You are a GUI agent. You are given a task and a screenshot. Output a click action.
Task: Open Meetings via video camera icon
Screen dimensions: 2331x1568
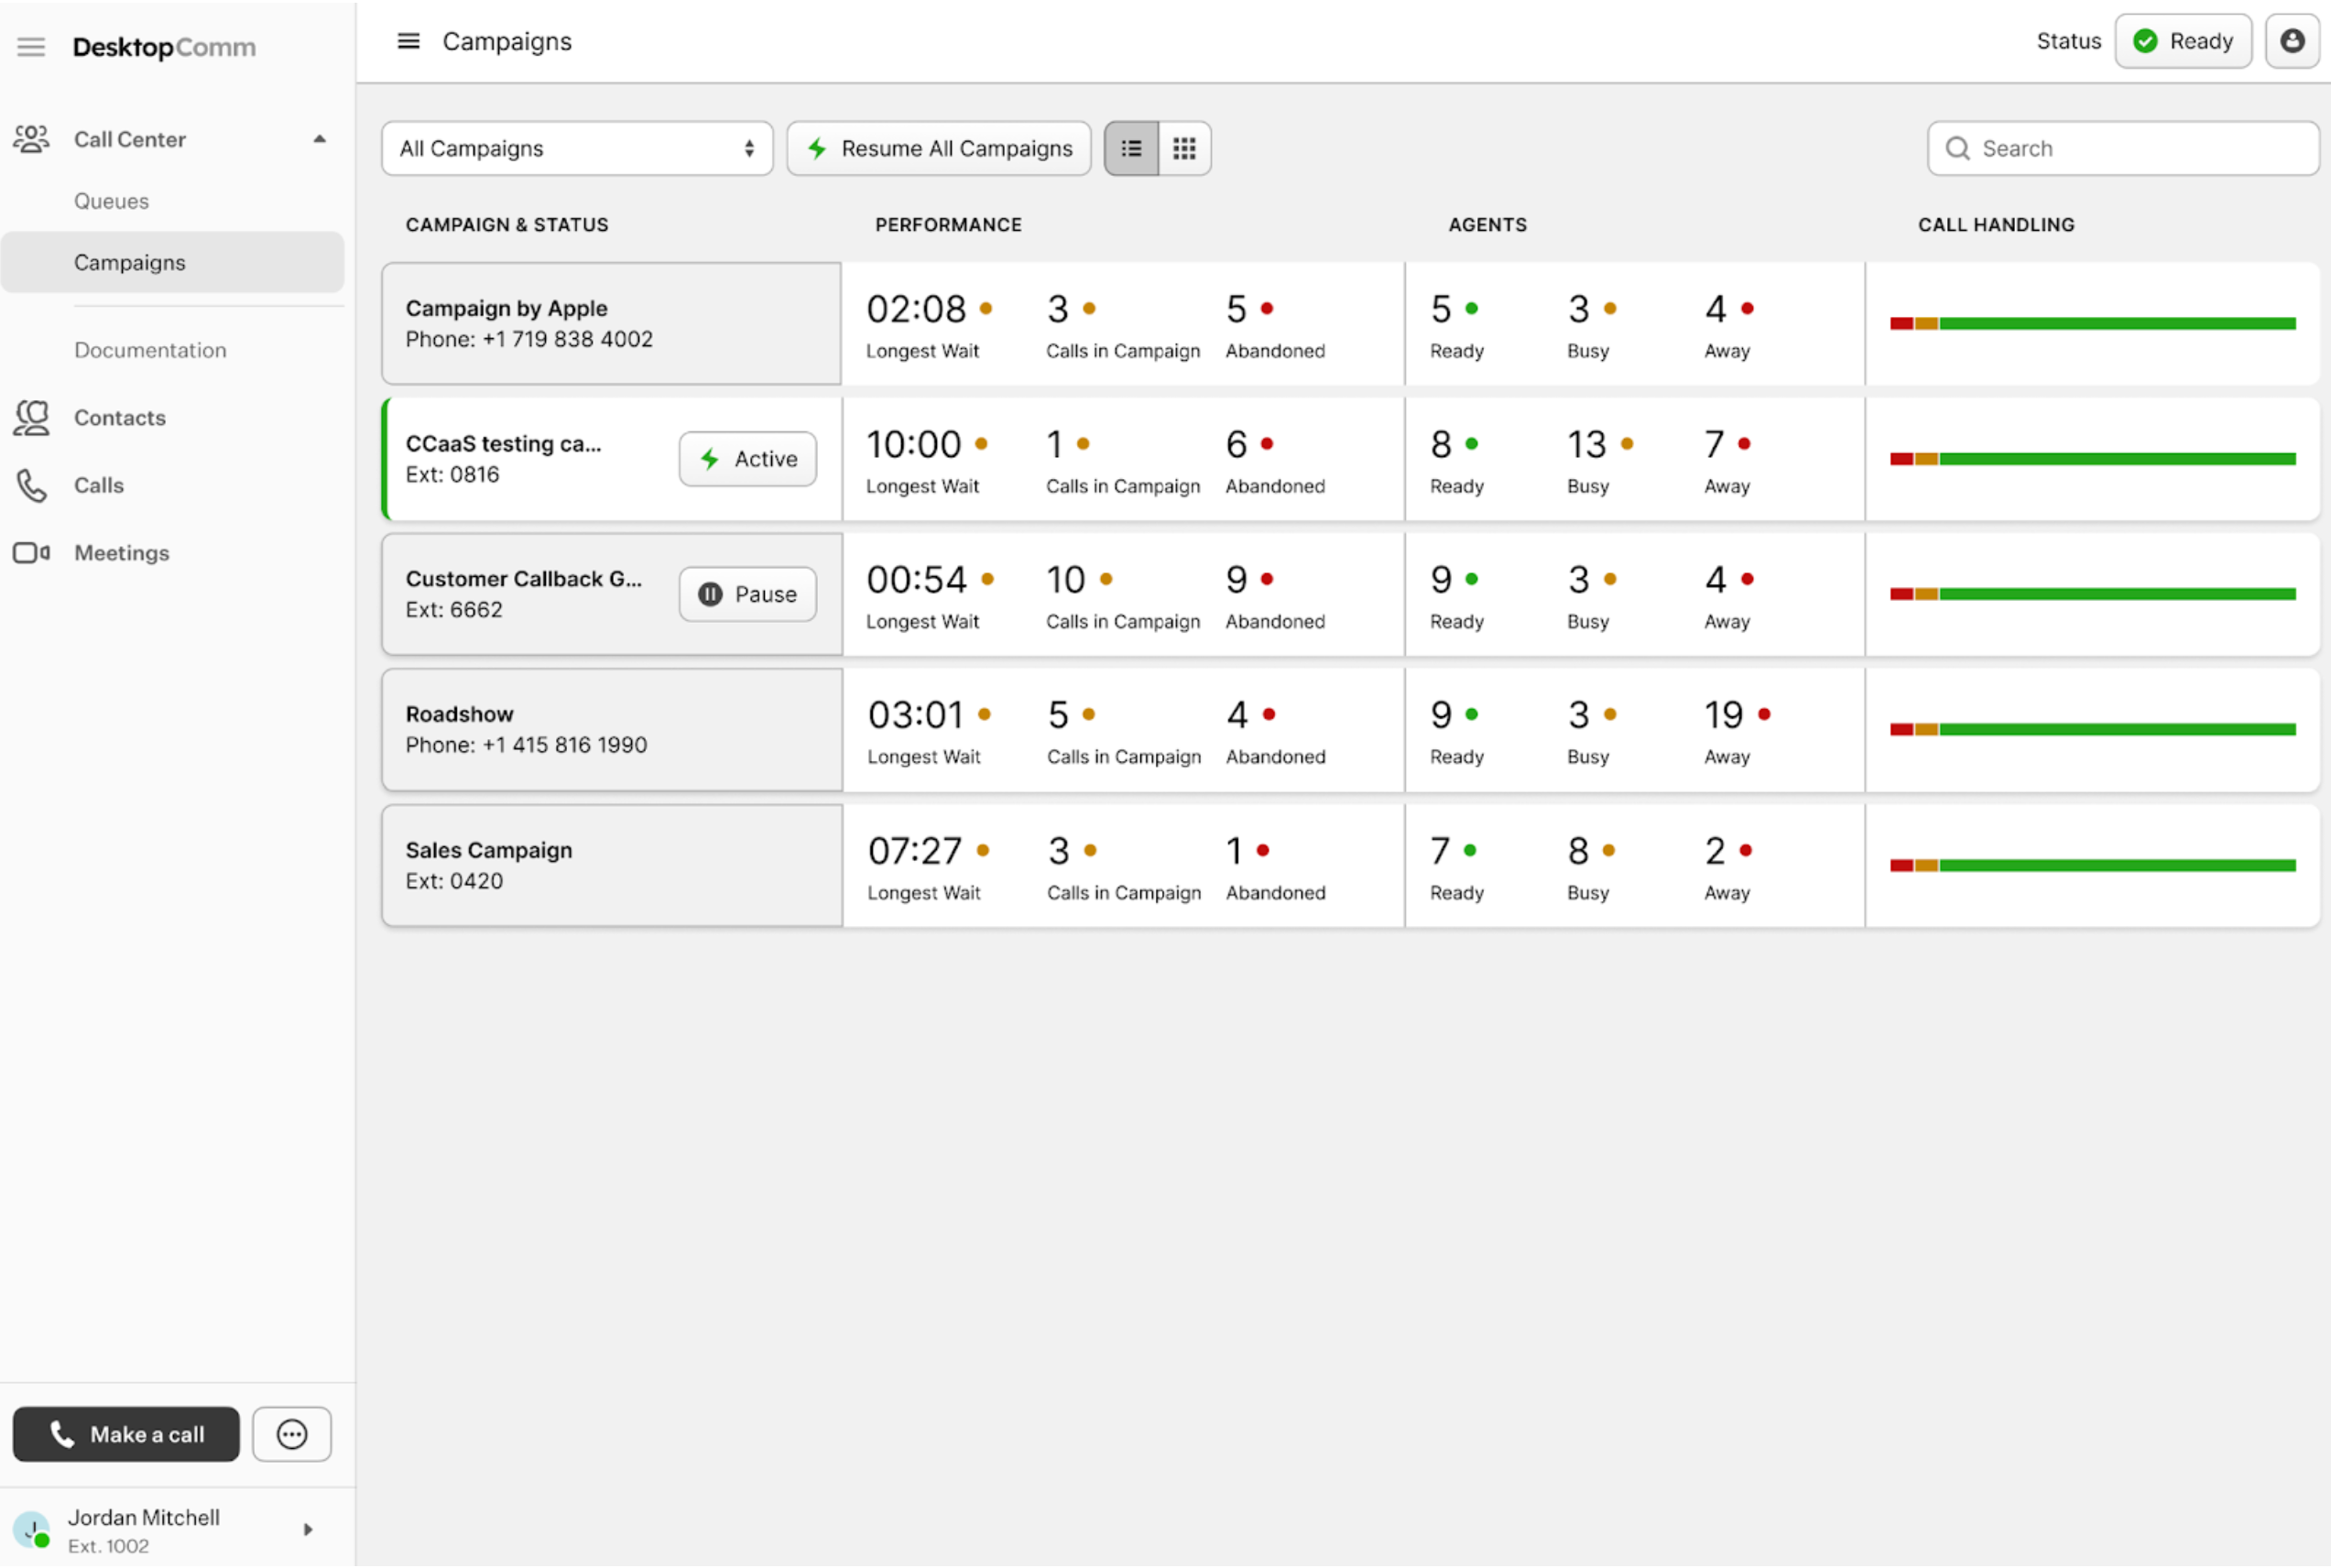31,553
